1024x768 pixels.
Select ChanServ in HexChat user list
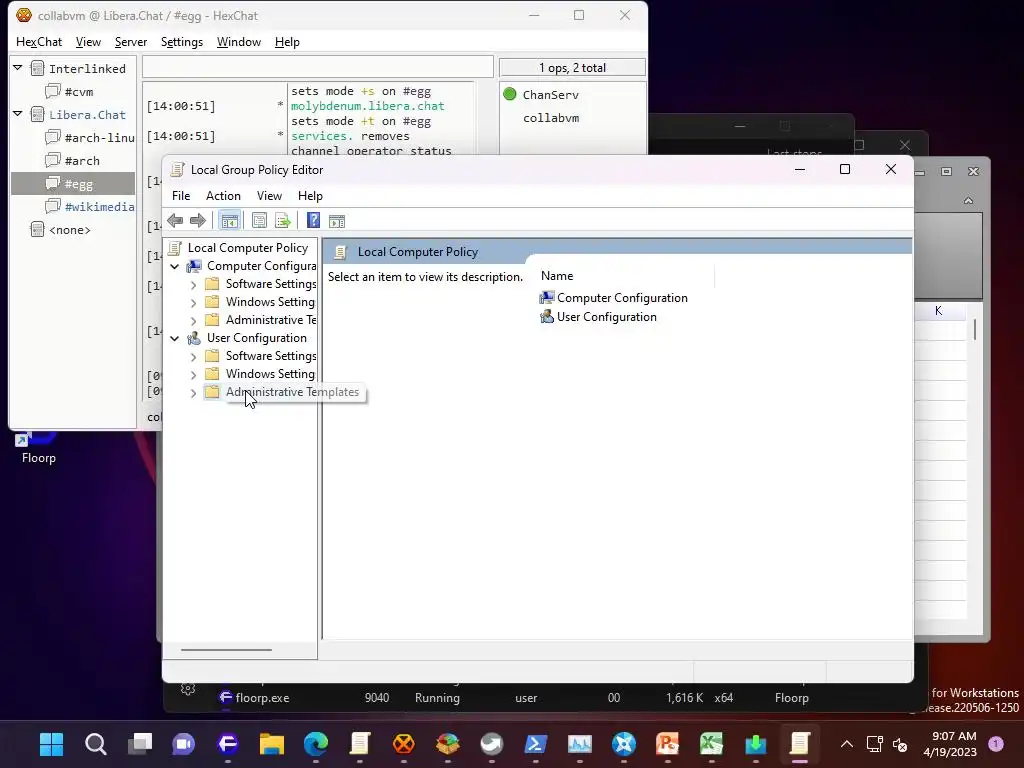click(x=551, y=95)
